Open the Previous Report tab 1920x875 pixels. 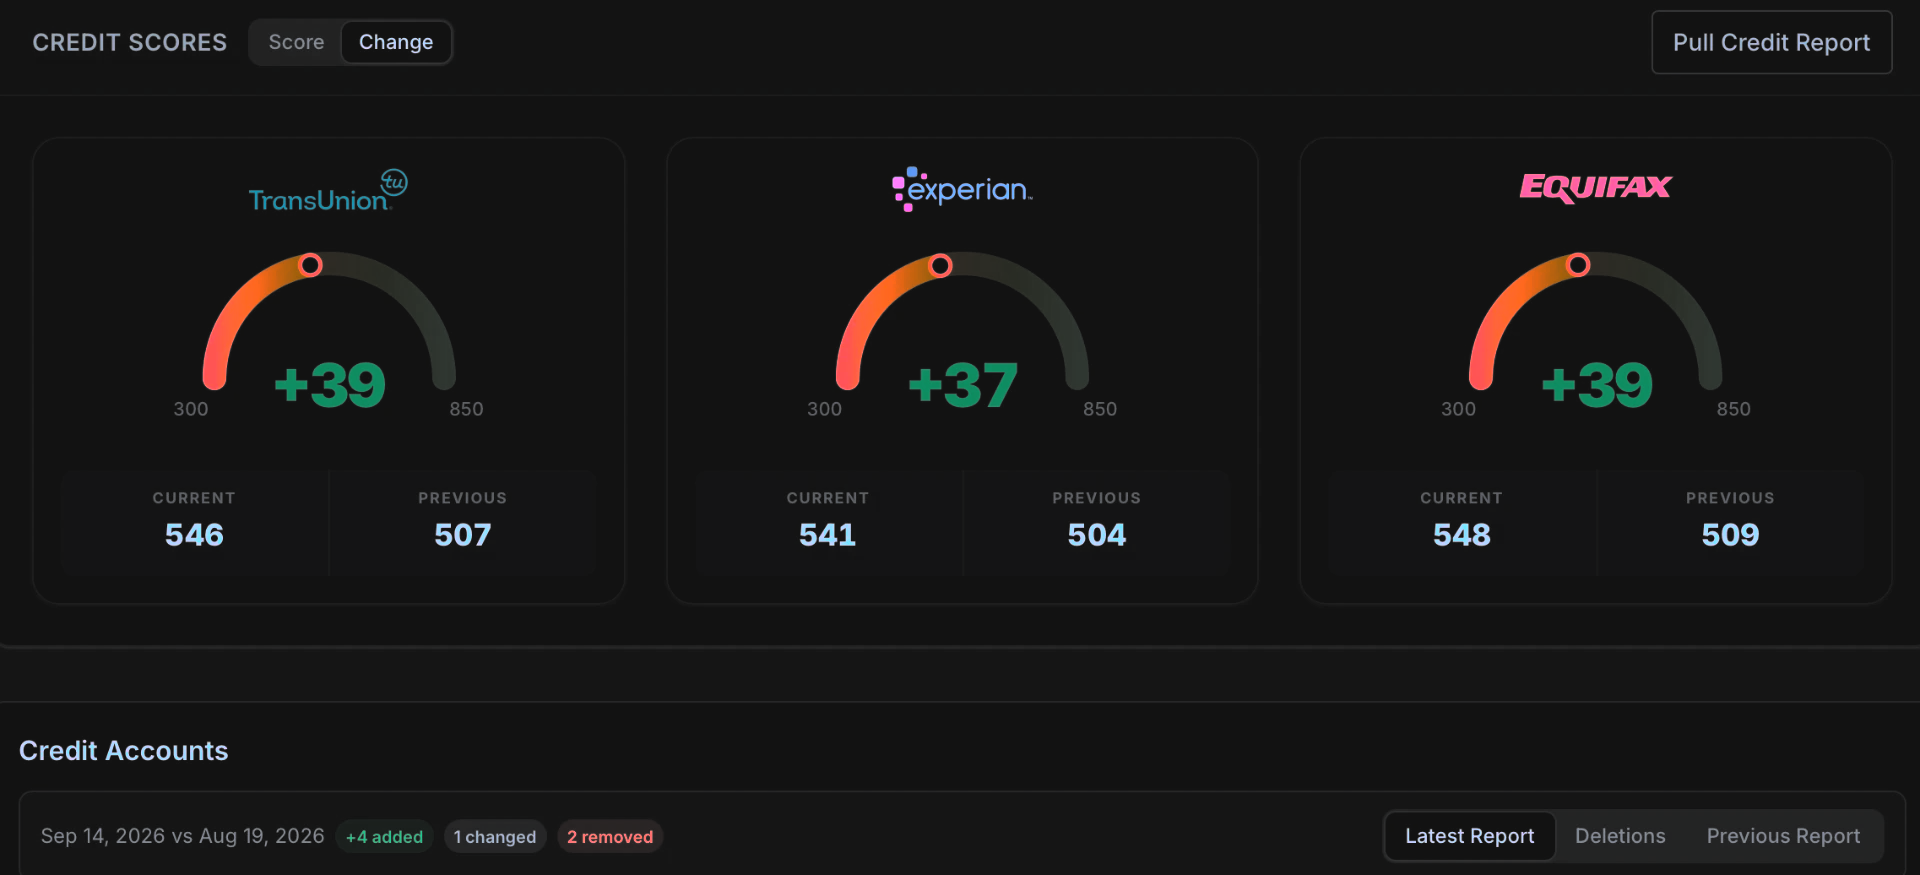tap(1783, 836)
